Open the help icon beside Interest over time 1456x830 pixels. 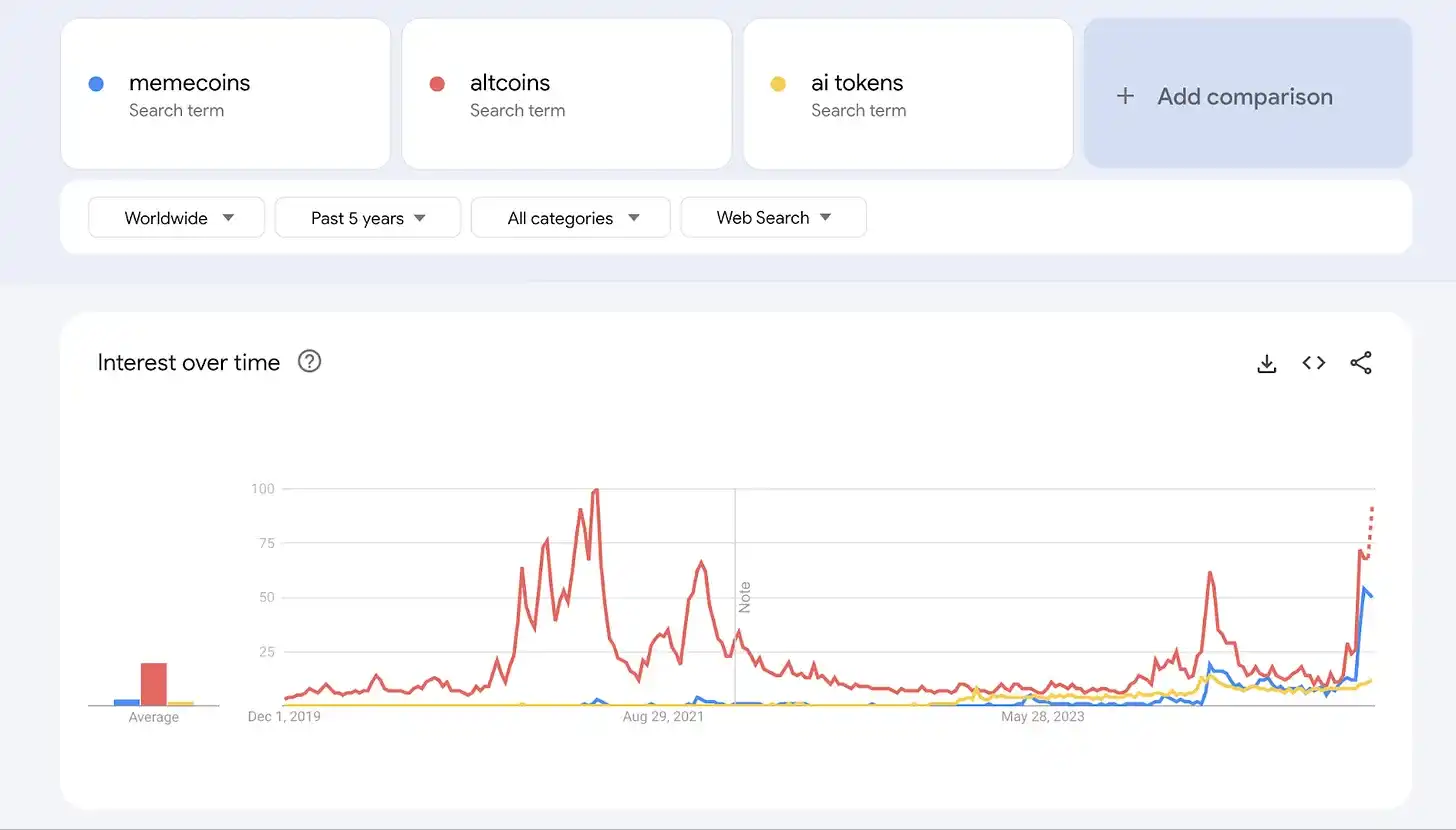click(x=310, y=362)
